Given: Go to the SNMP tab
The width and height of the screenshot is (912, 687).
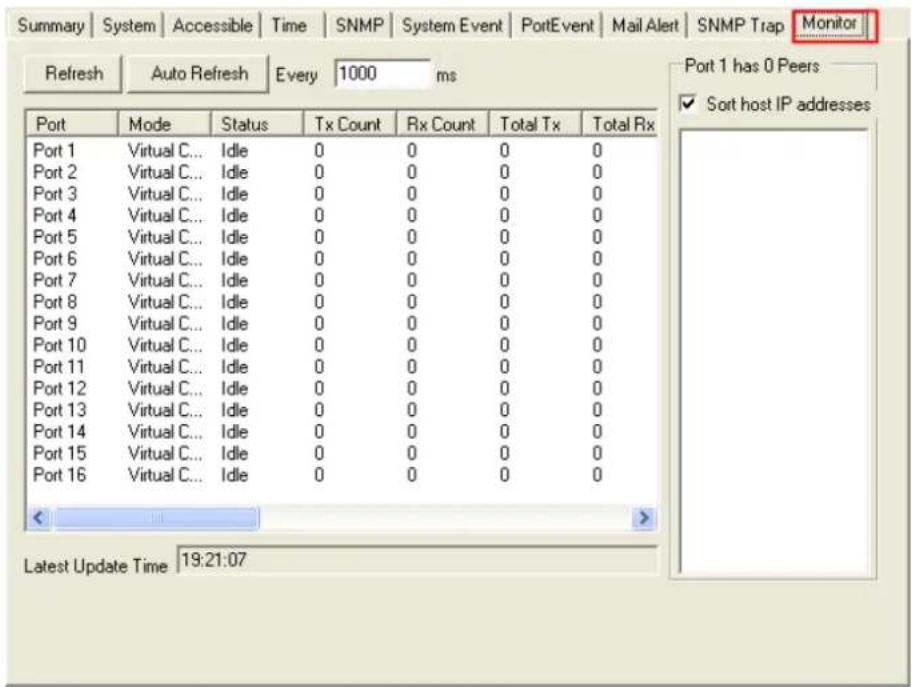Looking at the screenshot, I should pyautogui.click(x=359, y=26).
